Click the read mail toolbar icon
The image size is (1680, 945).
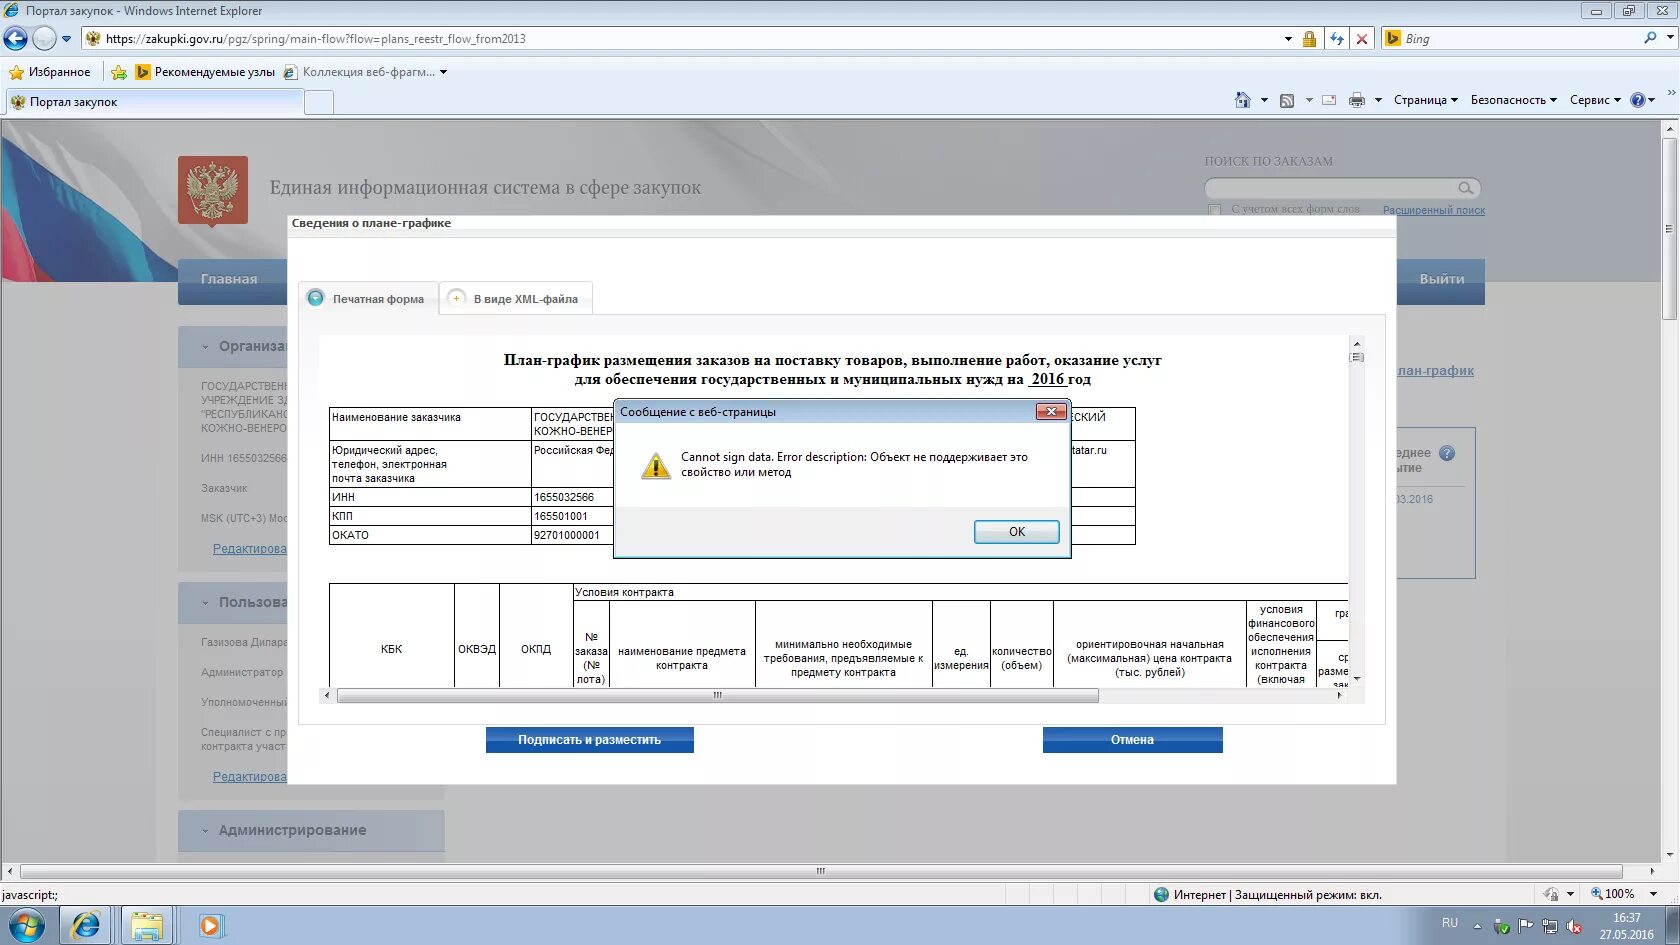point(1329,100)
